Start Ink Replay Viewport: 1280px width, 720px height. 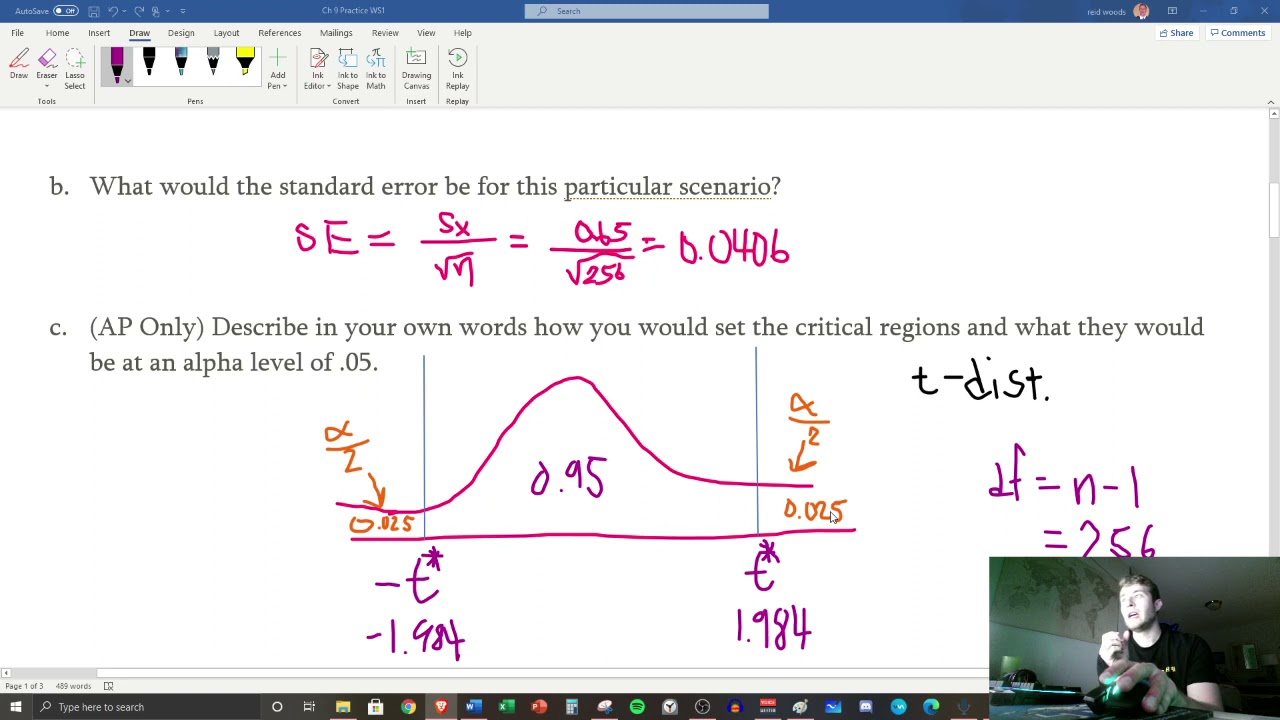457,69
